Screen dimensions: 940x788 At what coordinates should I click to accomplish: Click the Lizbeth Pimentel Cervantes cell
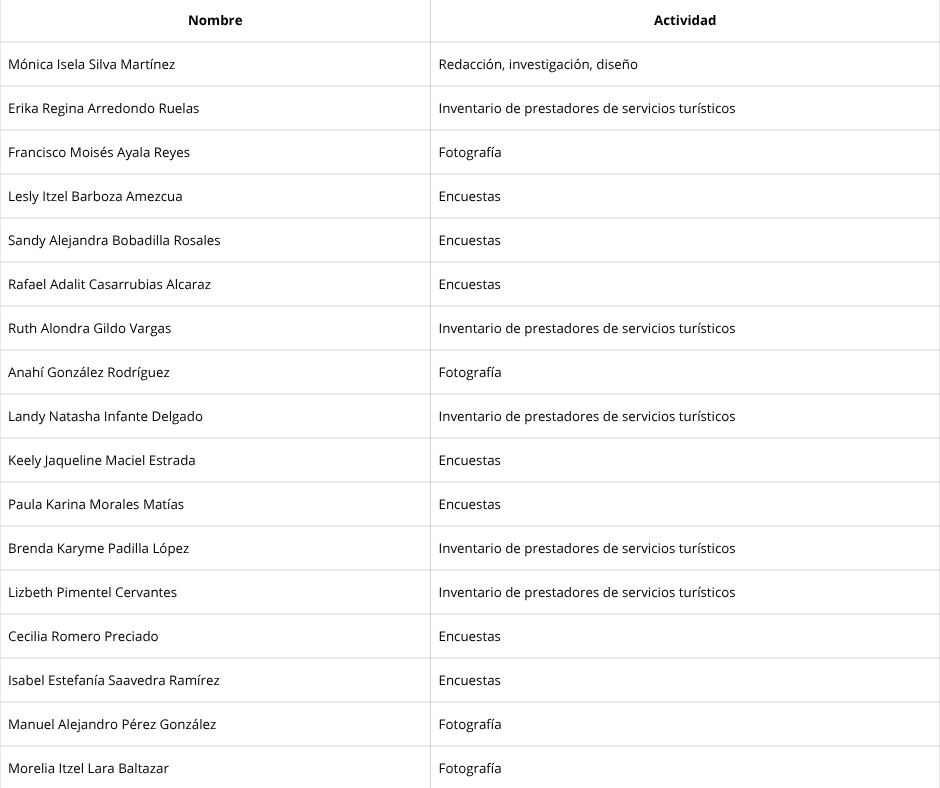point(92,592)
